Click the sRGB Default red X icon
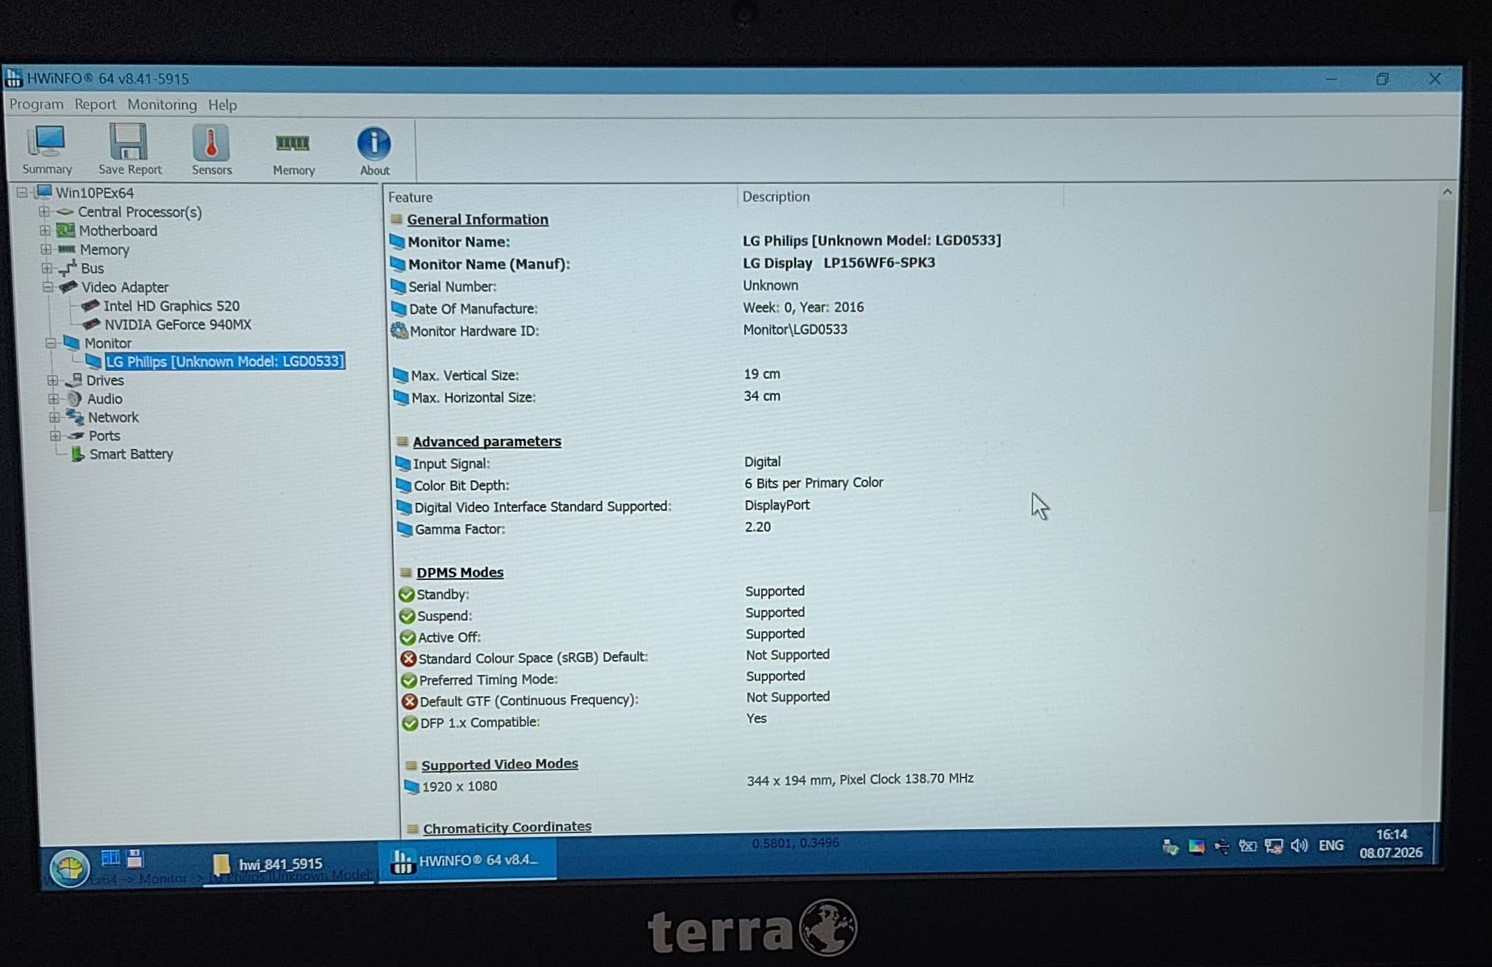Viewport: 1492px width, 967px height. point(408,658)
